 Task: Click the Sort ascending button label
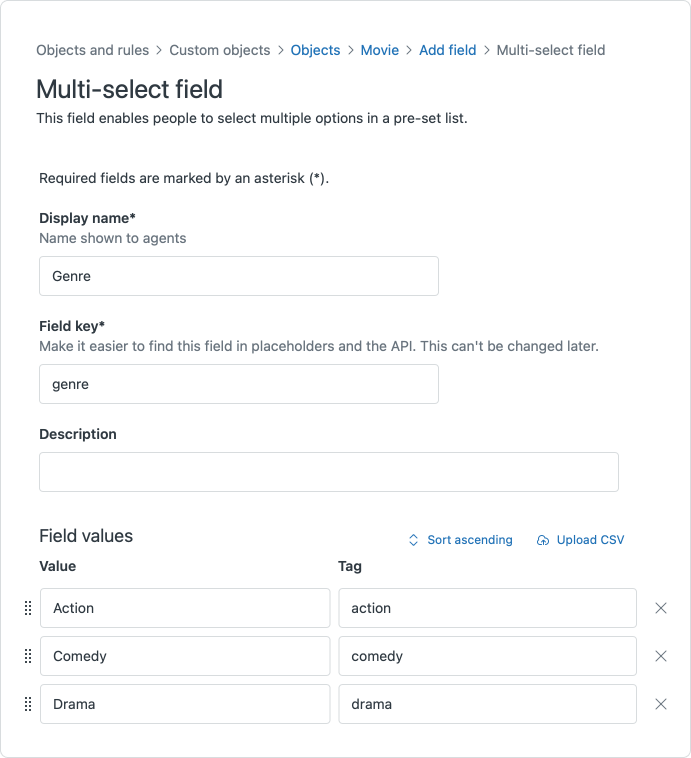pos(469,540)
